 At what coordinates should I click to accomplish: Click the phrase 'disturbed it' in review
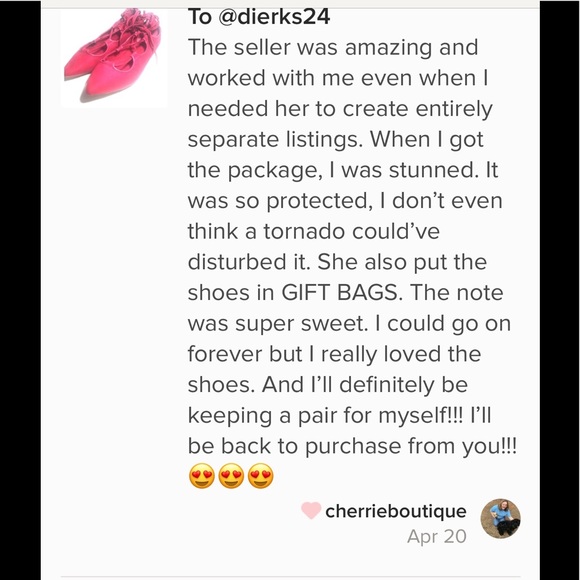pyautogui.click(x=249, y=262)
